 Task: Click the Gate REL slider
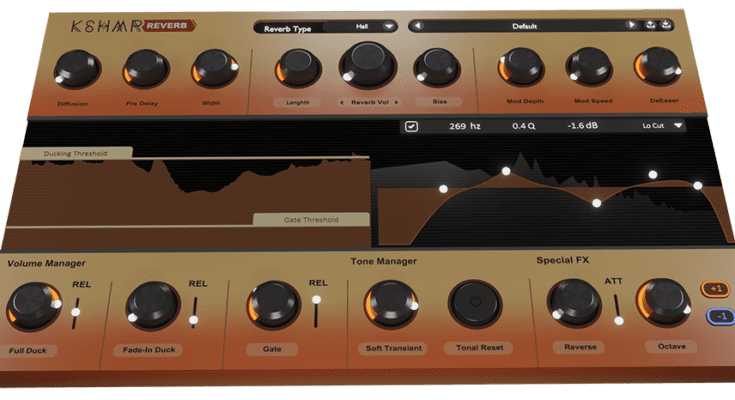317,310
